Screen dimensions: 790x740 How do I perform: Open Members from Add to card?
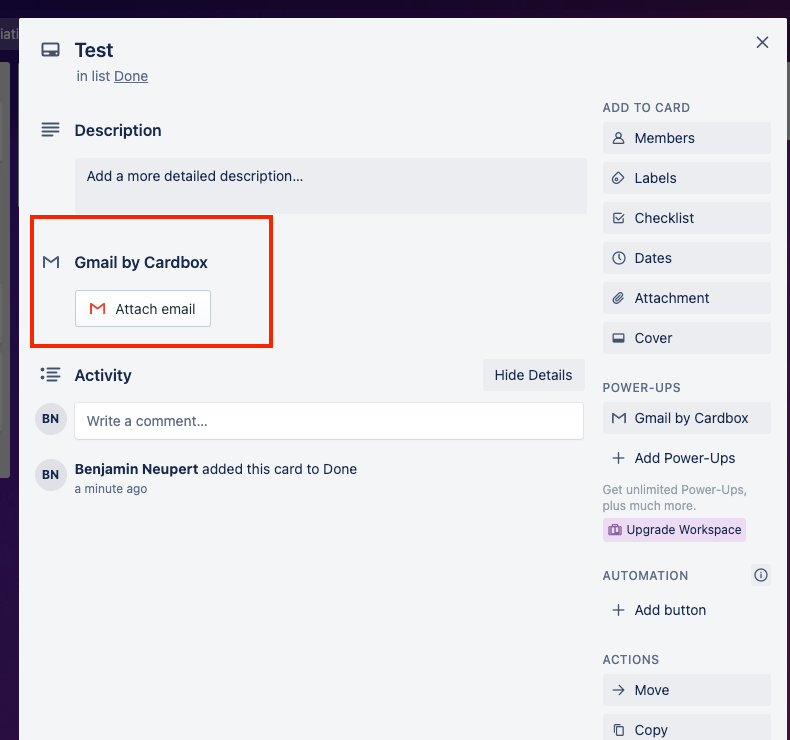(686, 138)
